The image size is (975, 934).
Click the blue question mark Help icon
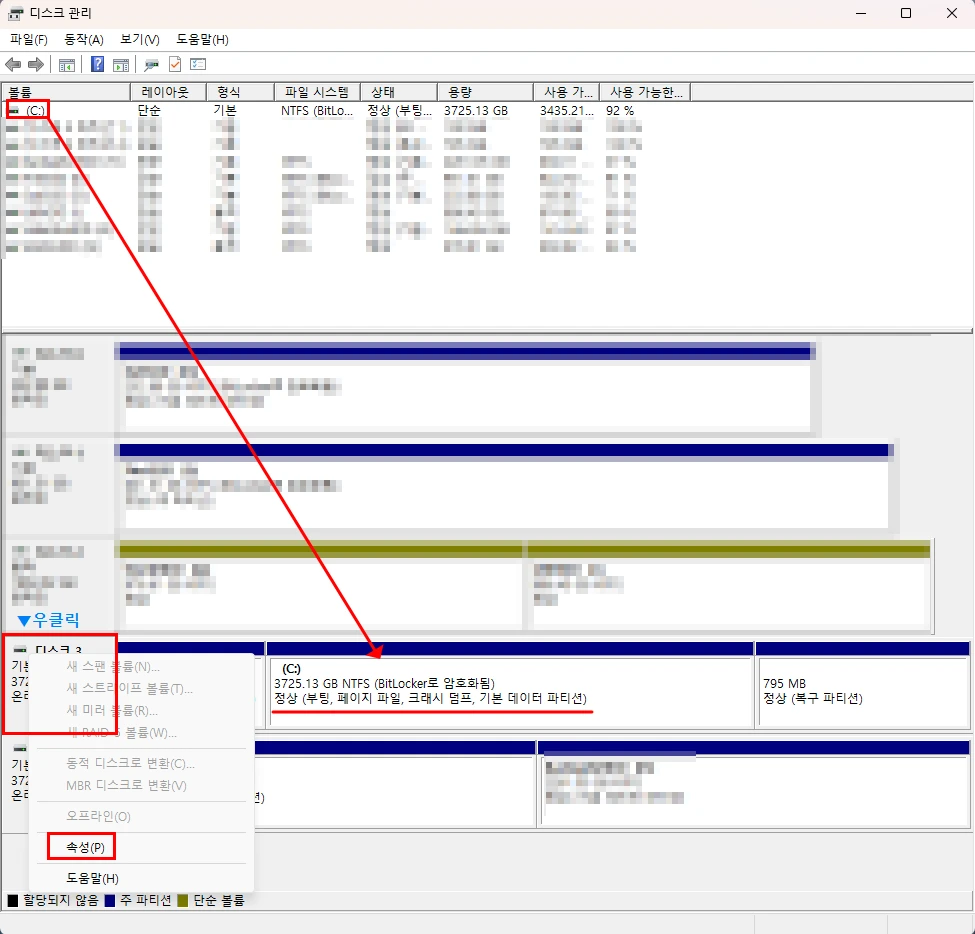98,64
